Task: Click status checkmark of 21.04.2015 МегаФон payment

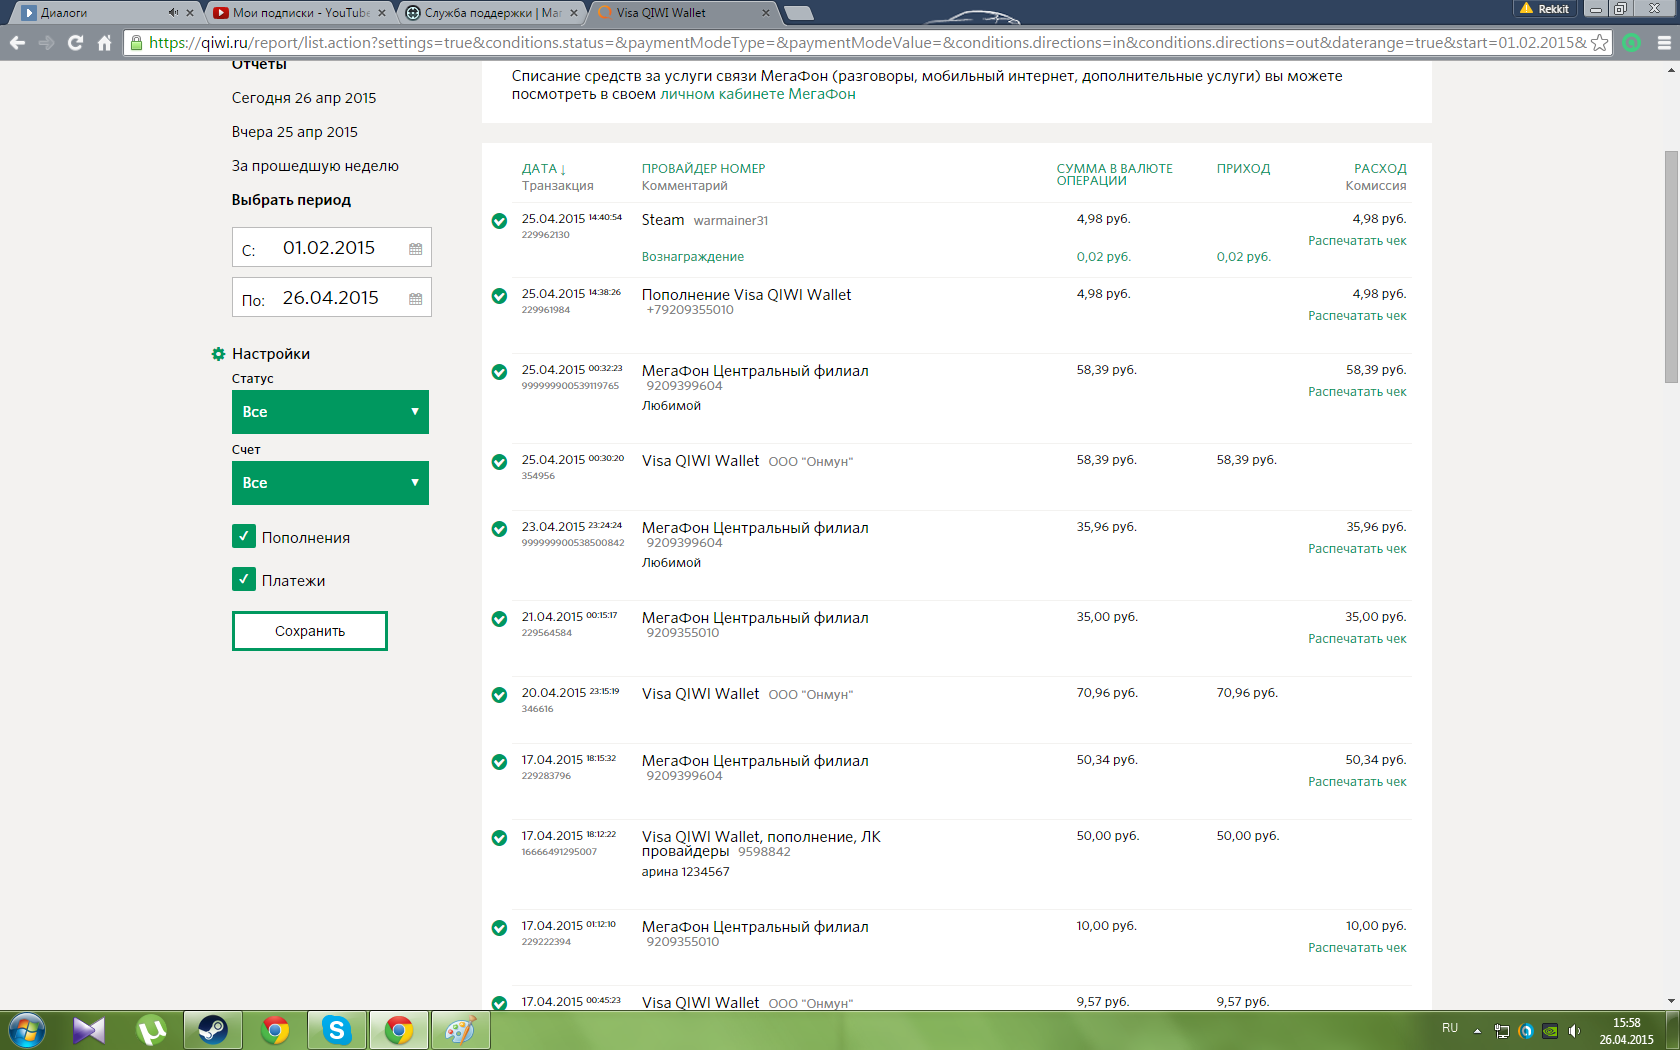Action: click(x=499, y=619)
